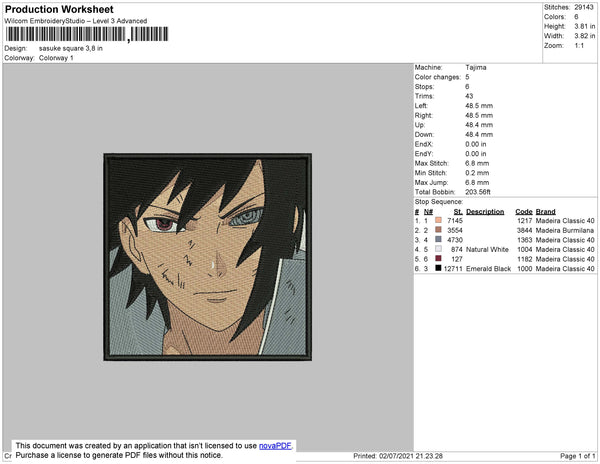Select the 'Emerald Black' description cell

point(488,269)
